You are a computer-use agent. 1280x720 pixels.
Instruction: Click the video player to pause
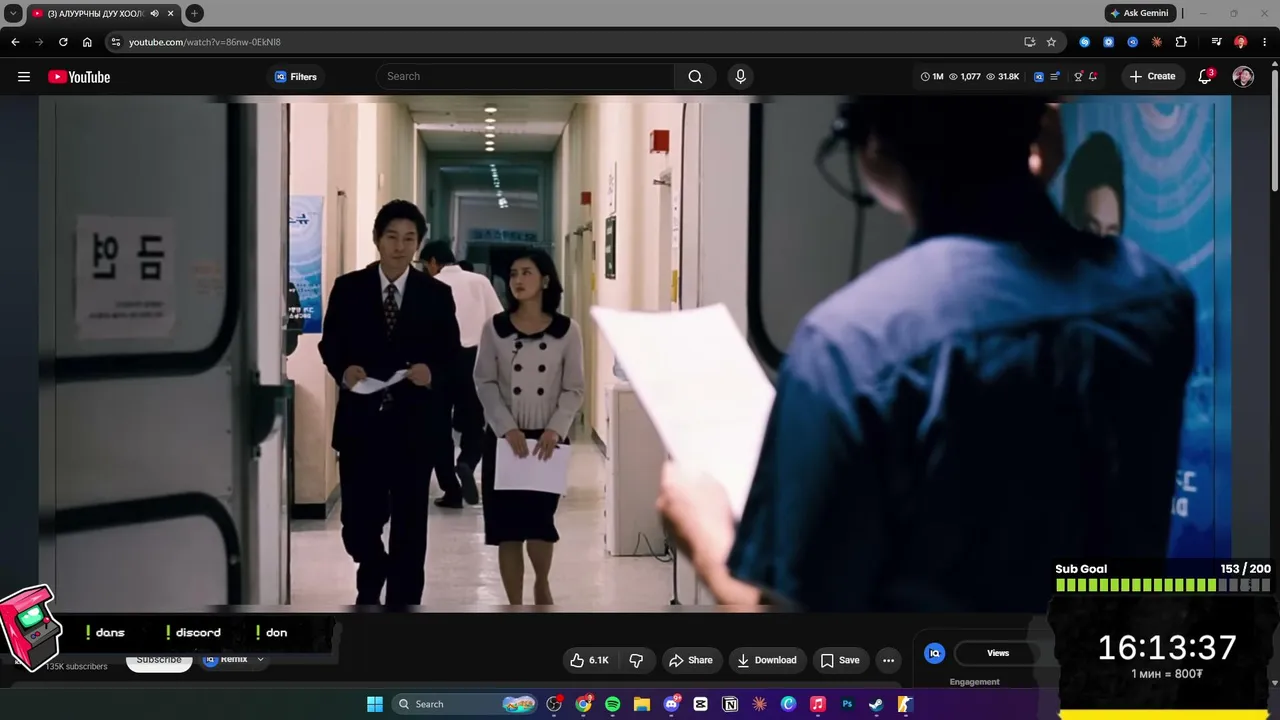point(635,353)
